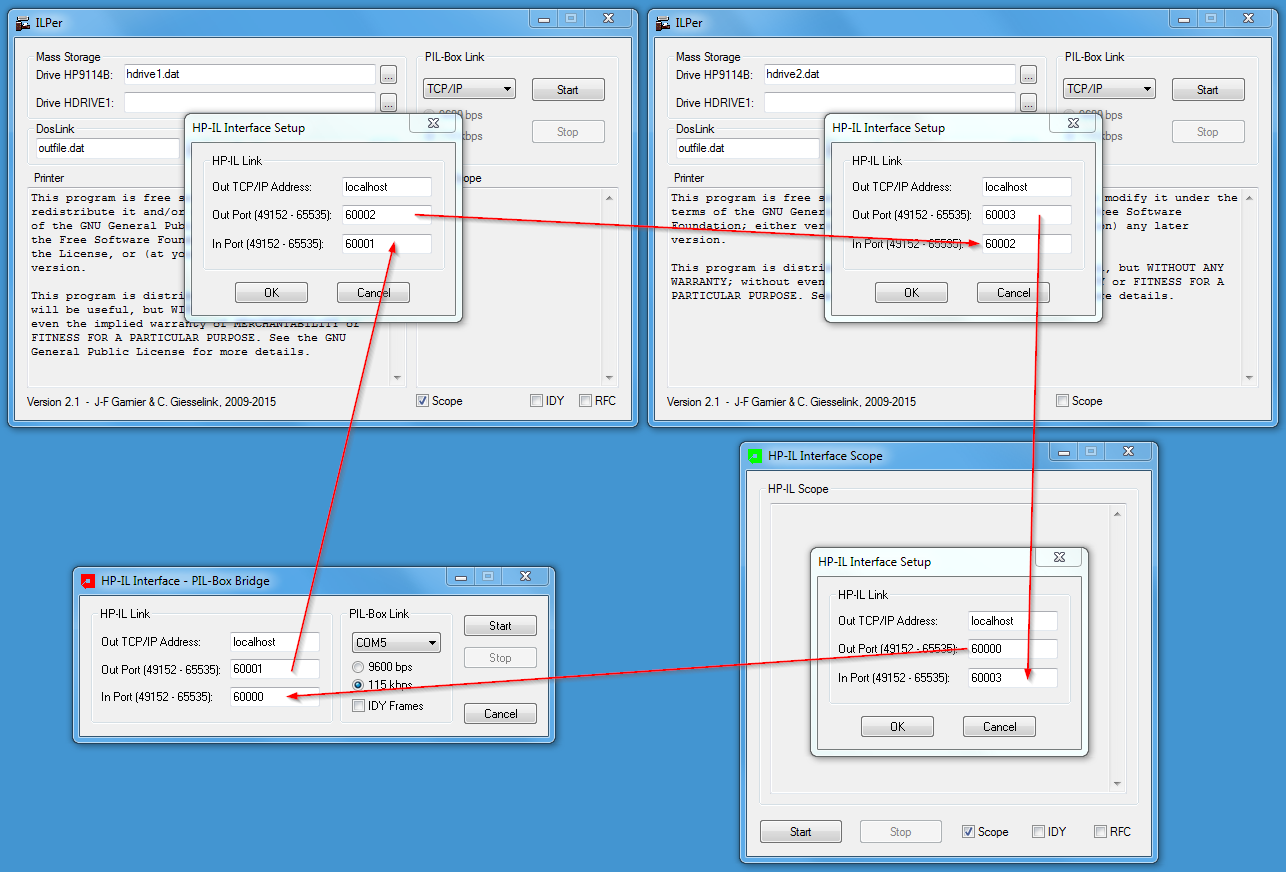The width and height of the screenshot is (1286, 872).
Task: Close the HP-IL Interface Setup dialog over right ILPer
Action: 1073,123
